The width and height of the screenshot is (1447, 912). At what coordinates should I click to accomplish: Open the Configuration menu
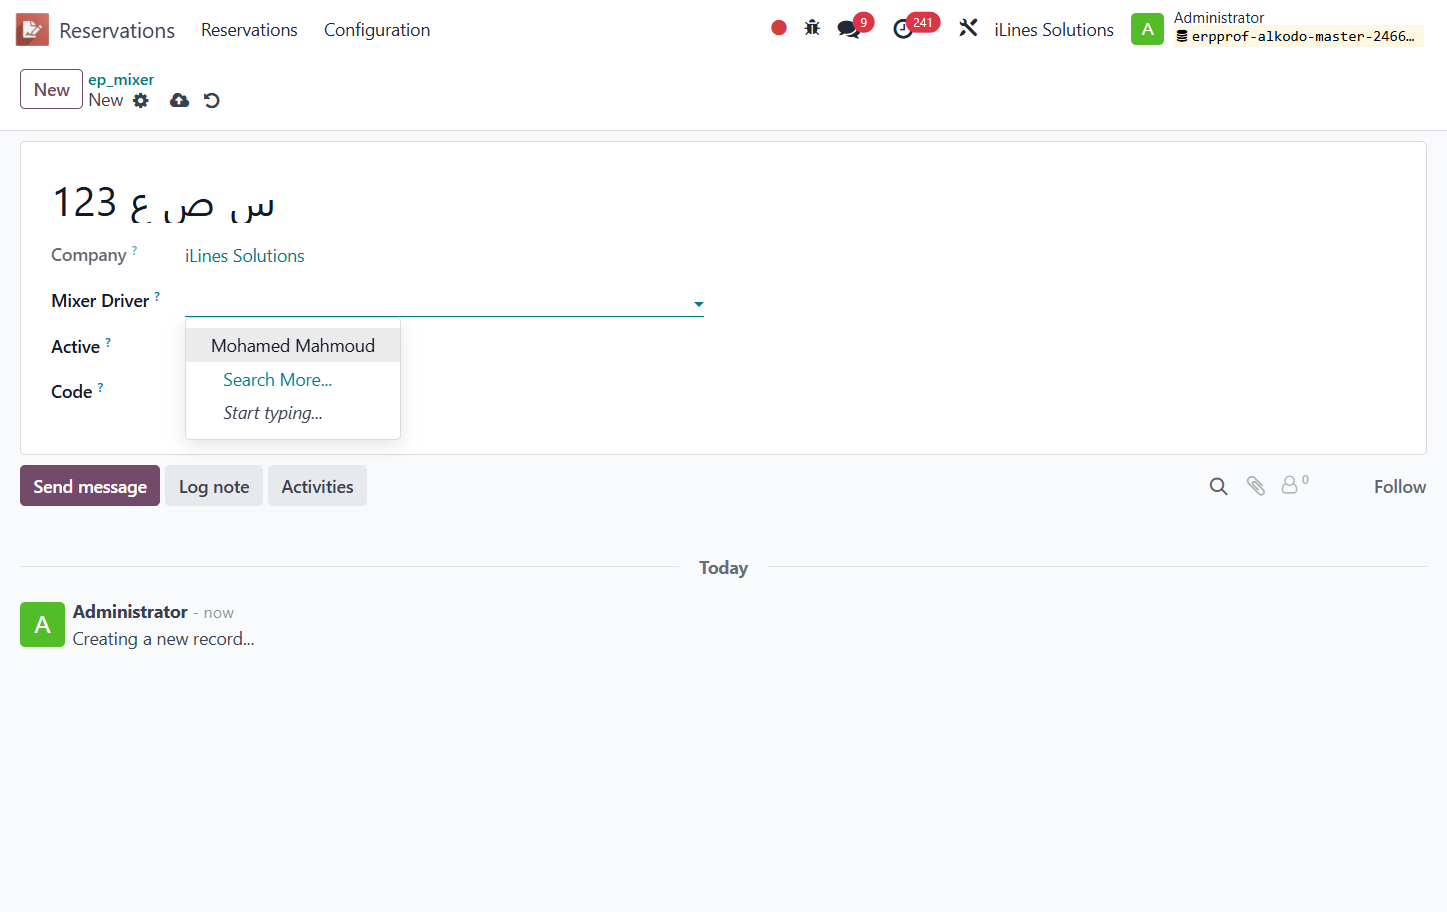(377, 30)
